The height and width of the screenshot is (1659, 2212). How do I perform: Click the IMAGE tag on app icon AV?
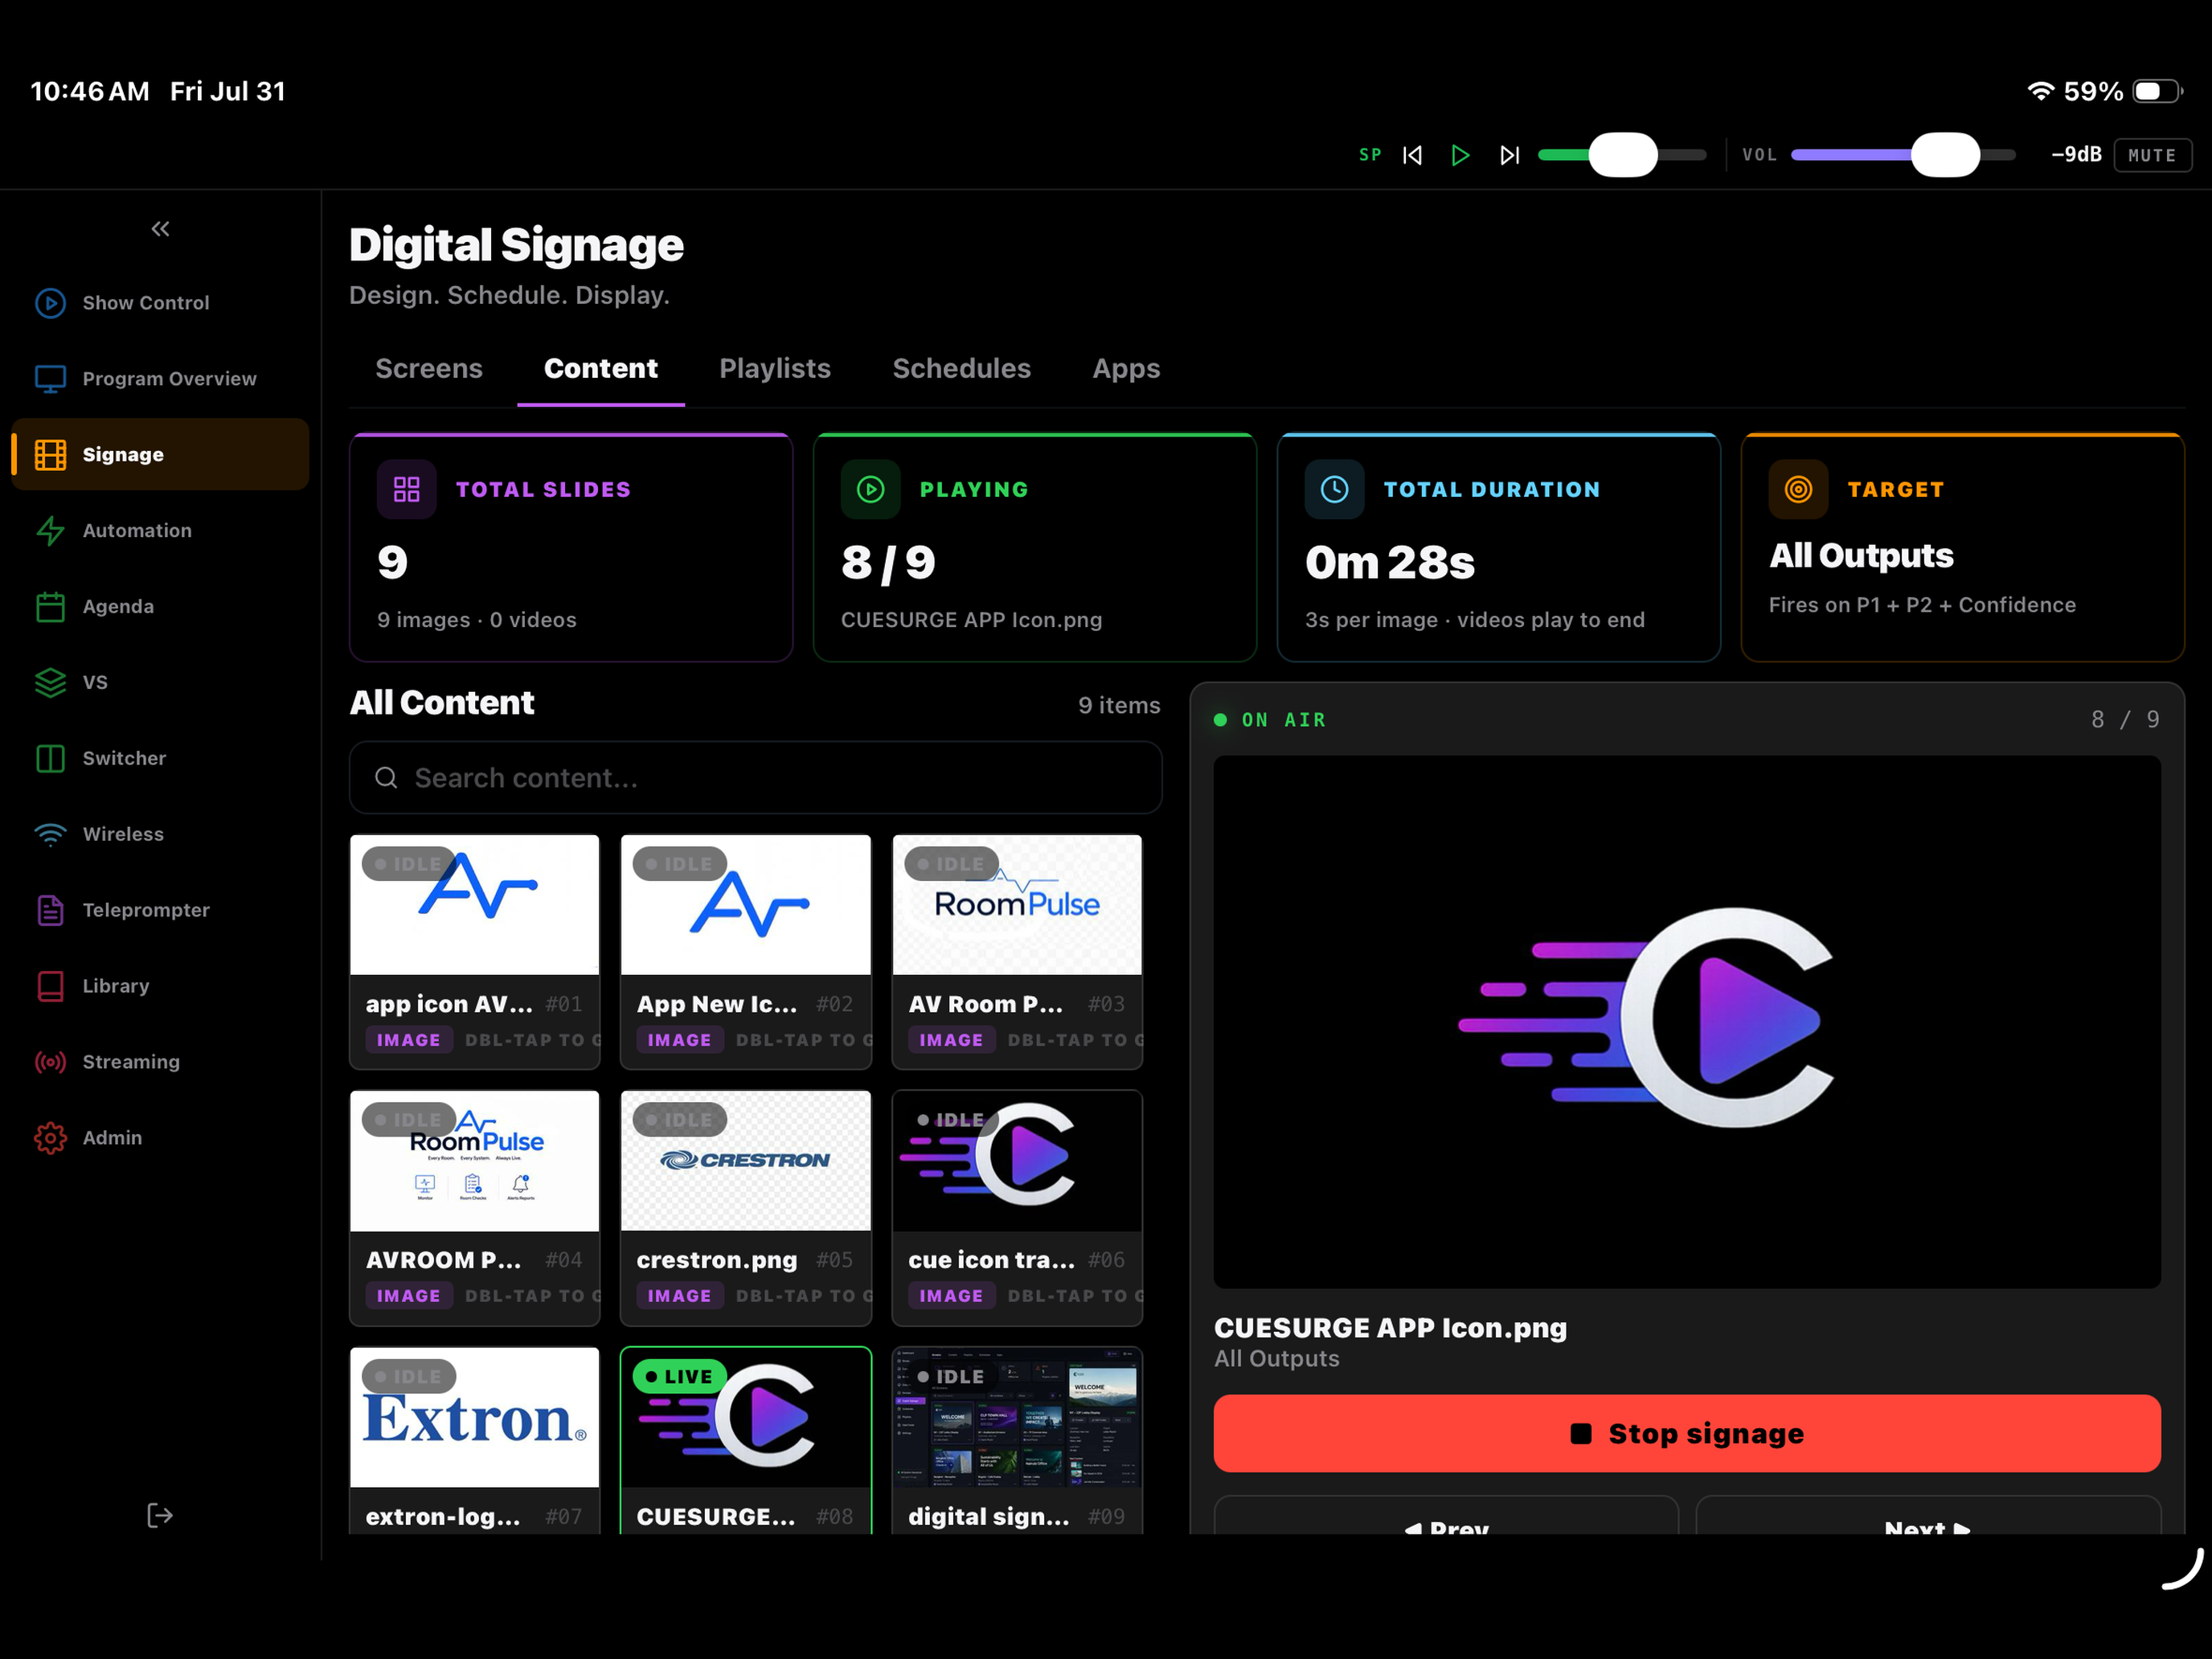tap(409, 1040)
